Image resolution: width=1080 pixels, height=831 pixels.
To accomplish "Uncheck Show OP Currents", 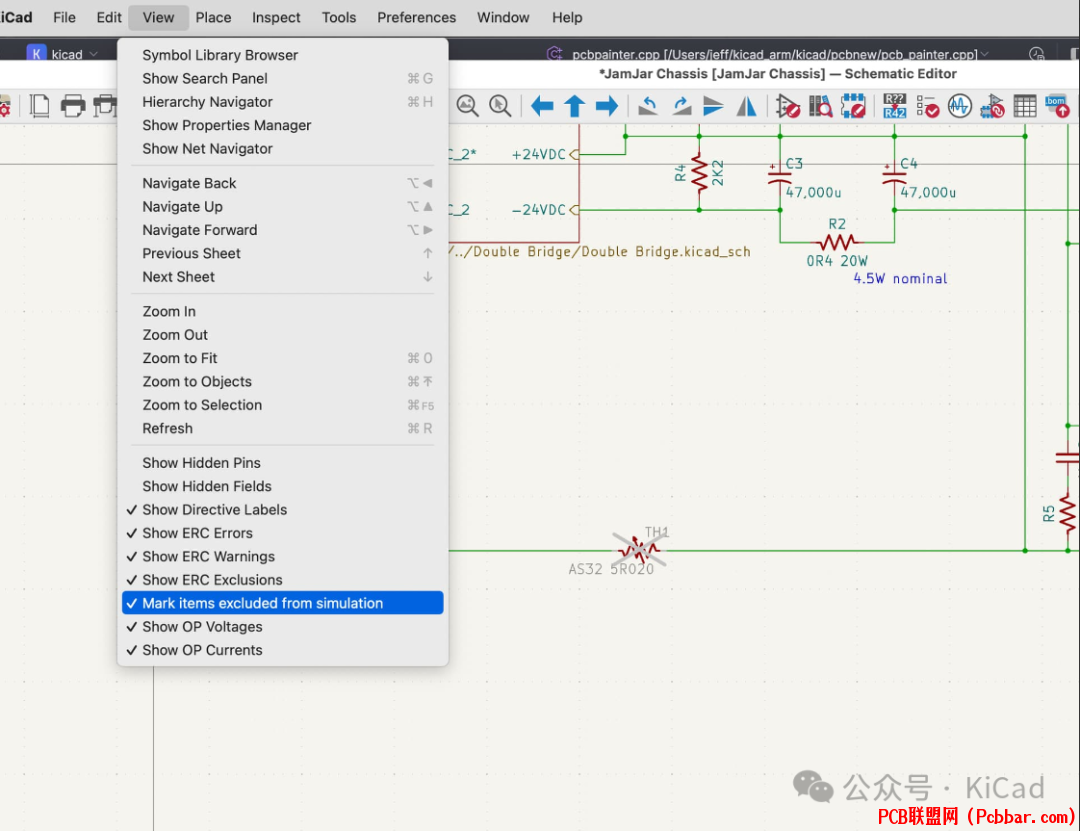I will pyautogui.click(x=282, y=650).
